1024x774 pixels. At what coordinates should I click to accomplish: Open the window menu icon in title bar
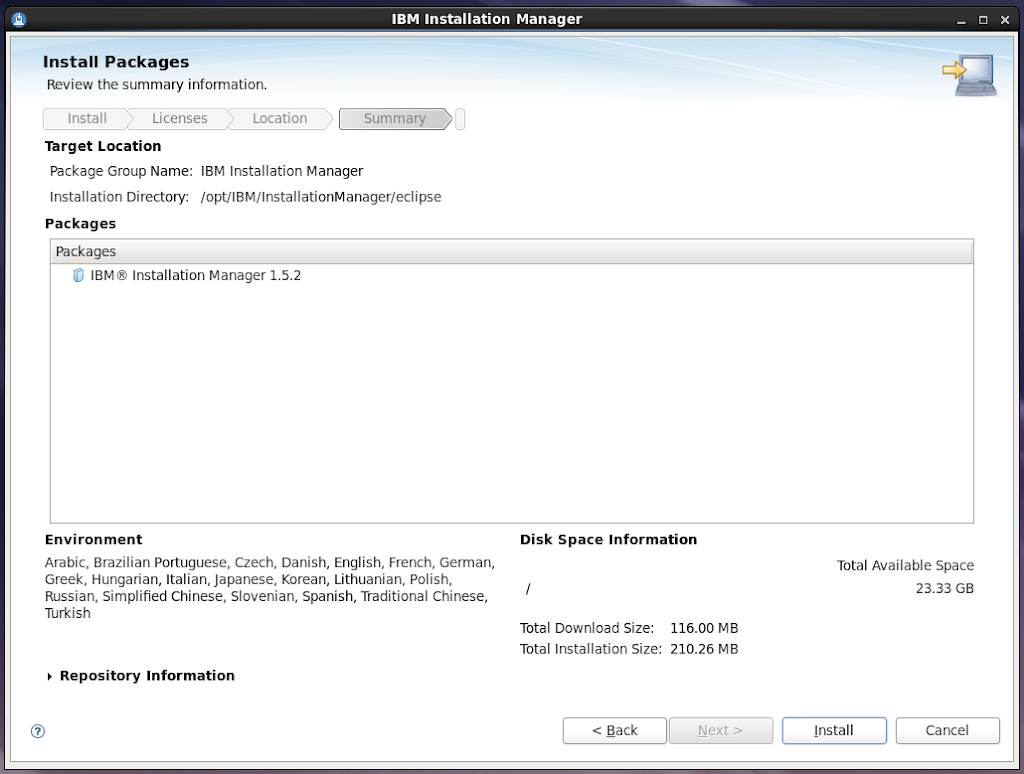click(x=18, y=18)
